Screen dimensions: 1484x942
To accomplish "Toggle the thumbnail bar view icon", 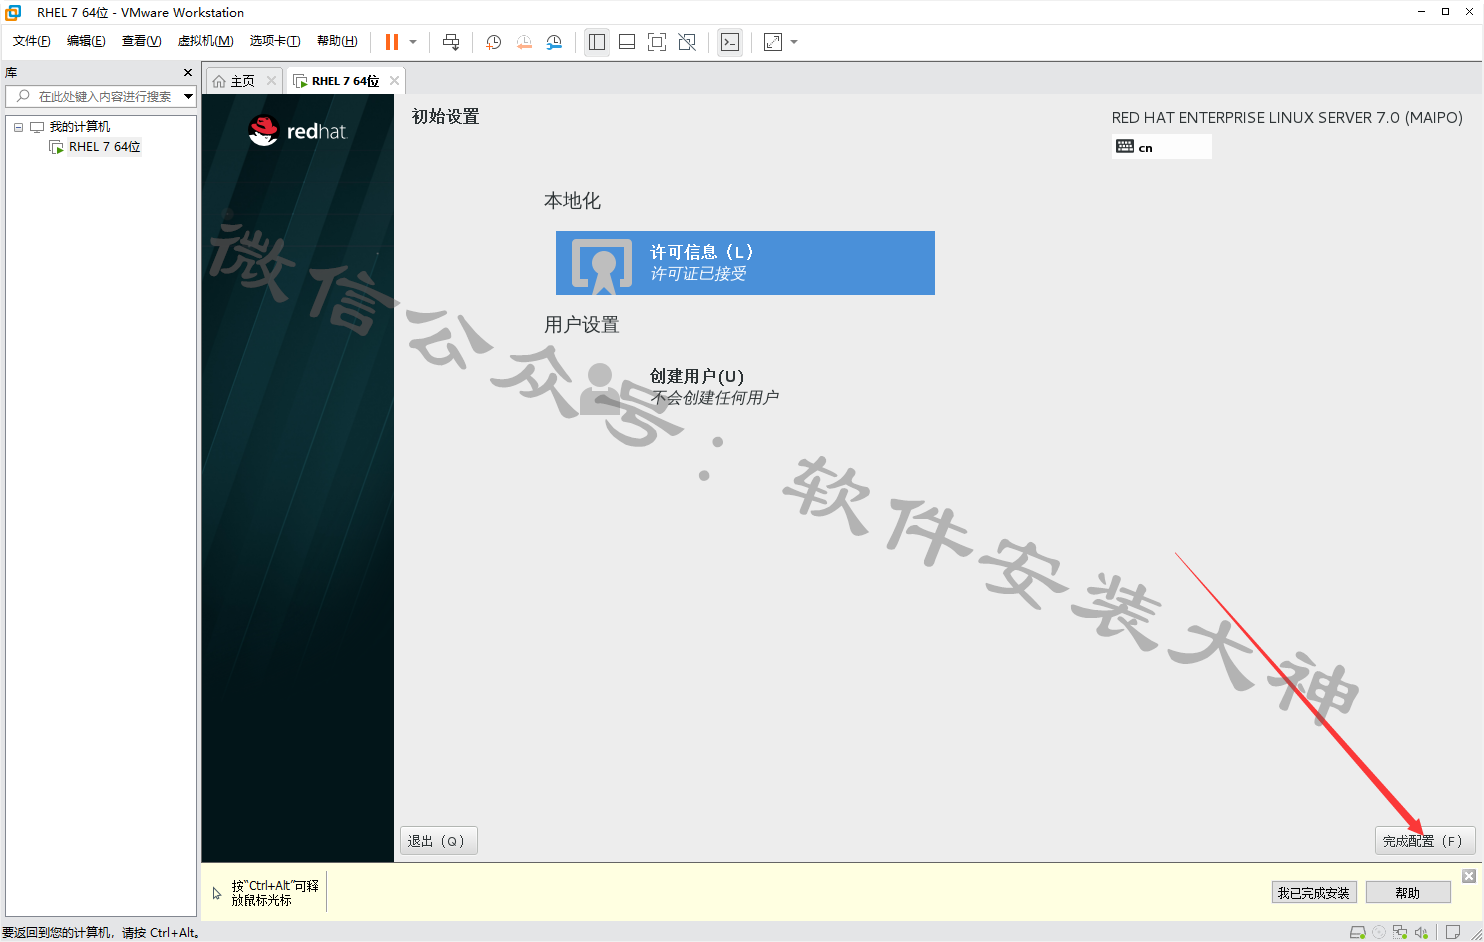I will (627, 42).
